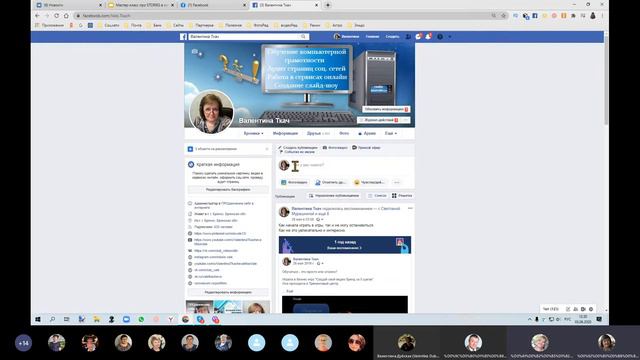The height and width of the screenshot is (360, 640).
Task: Click Валентина Ткач profile picture
Action: click(x=211, y=111)
